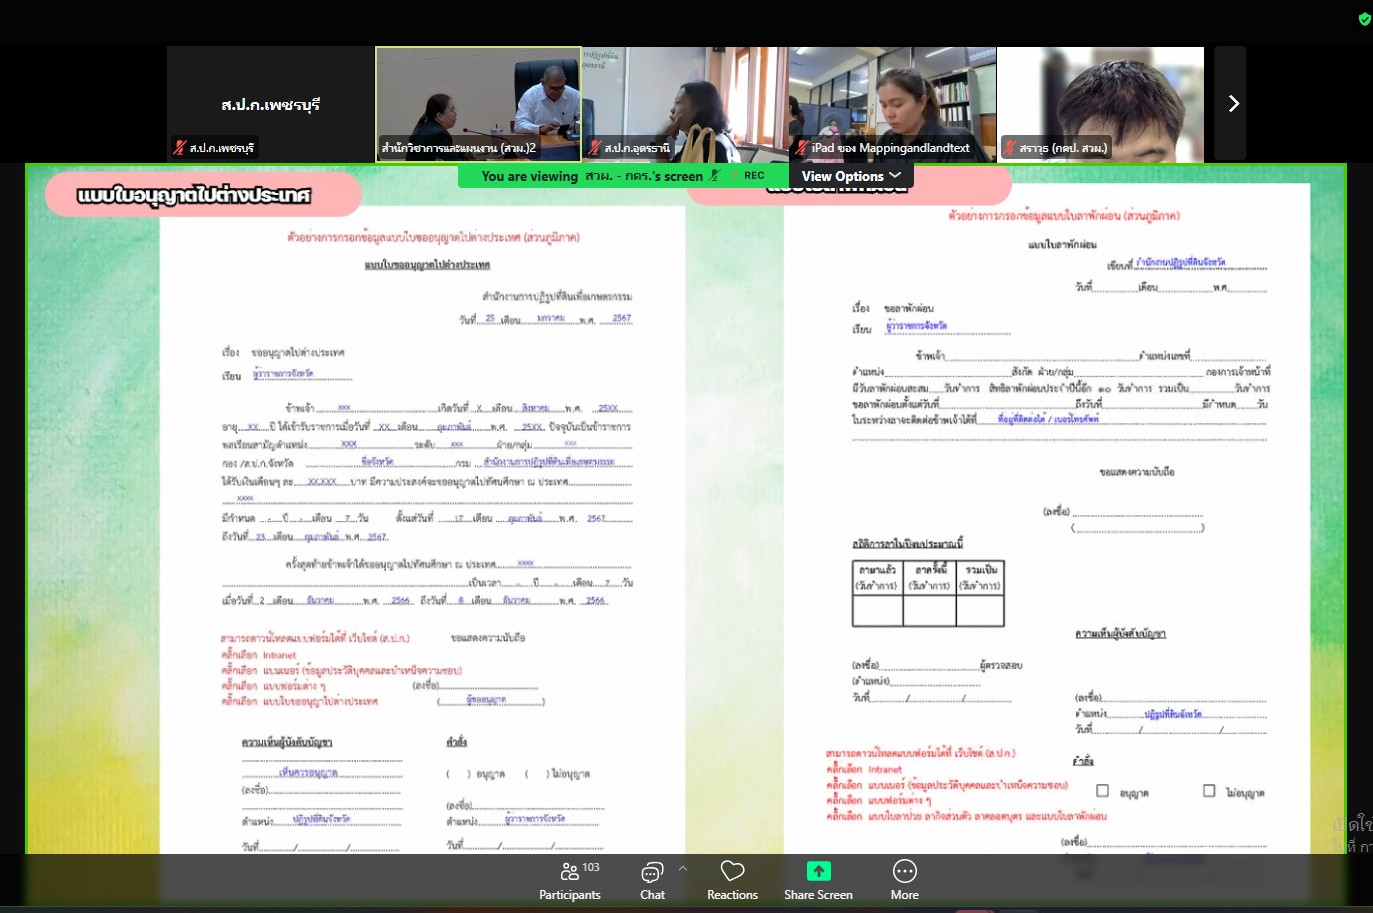Click muted mic icon on ส.ป.ก.เพชรบุรี tile
Image resolution: width=1373 pixels, height=913 pixels.
180,148
